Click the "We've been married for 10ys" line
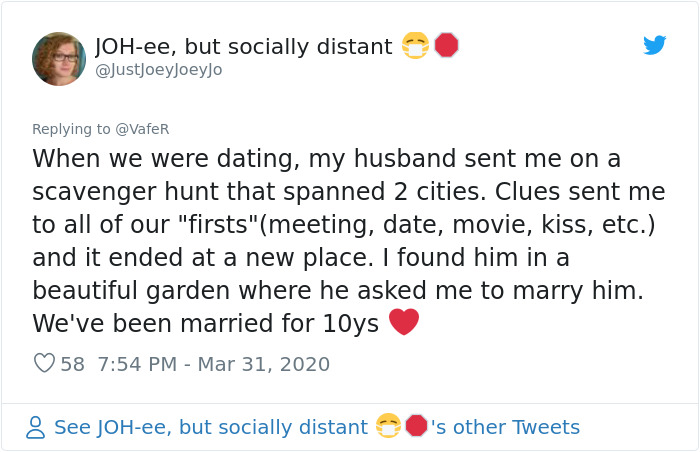700x452 pixels. click(x=205, y=323)
